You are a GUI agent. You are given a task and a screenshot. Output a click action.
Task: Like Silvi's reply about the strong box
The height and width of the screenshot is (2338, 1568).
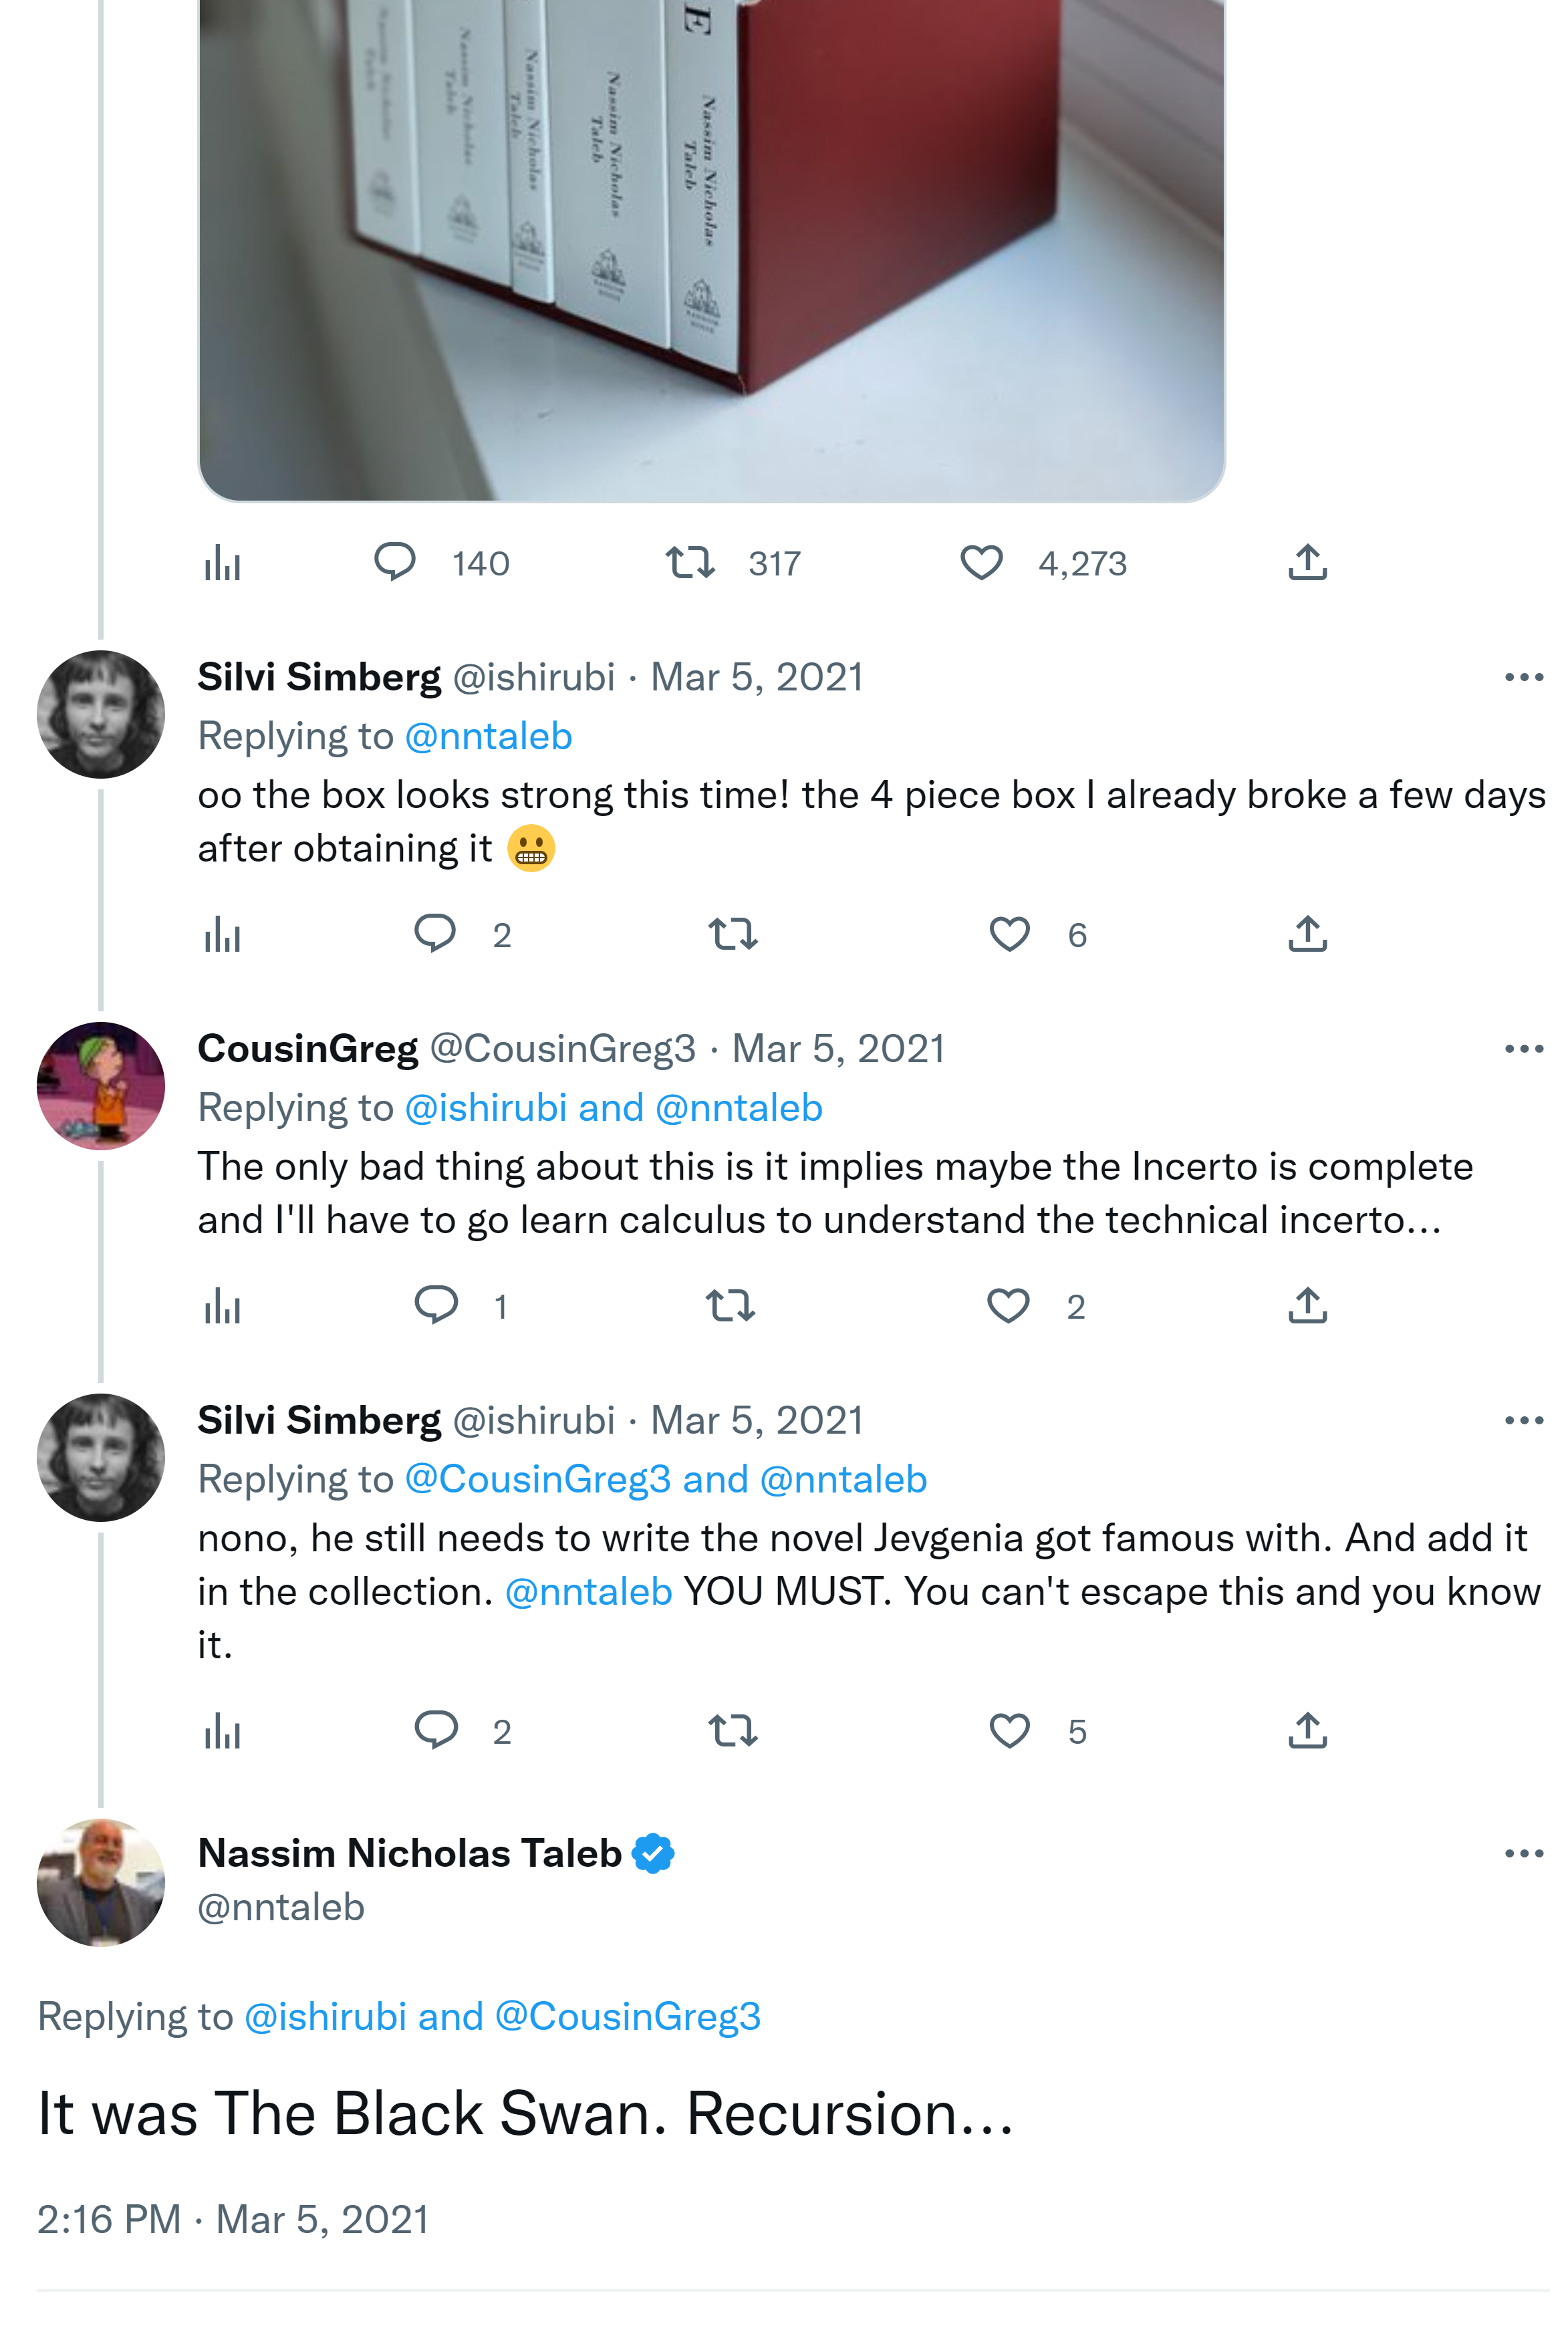click(x=1009, y=934)
